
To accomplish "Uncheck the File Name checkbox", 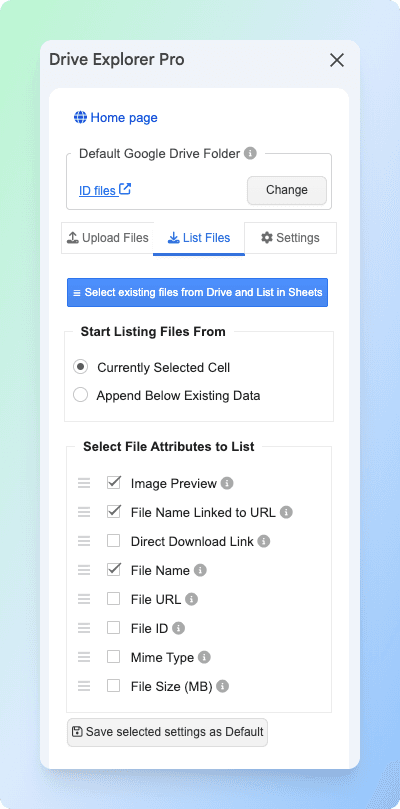I will (114, 570).
